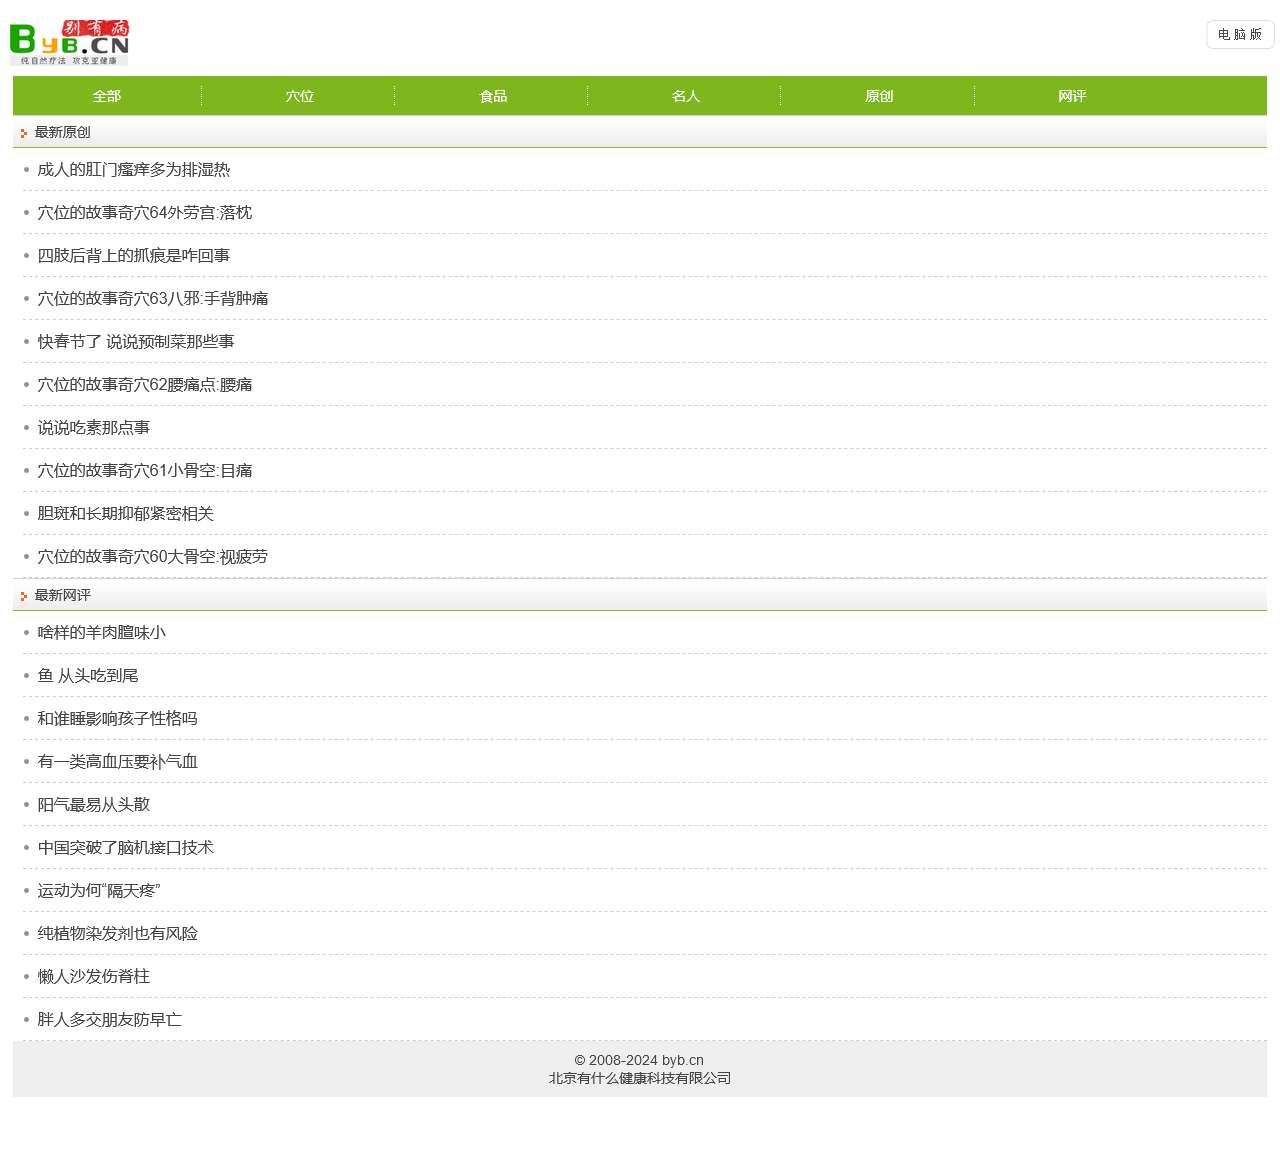
Task: Open article 鱼 从头吃到尾
Action: pos(88,676)
